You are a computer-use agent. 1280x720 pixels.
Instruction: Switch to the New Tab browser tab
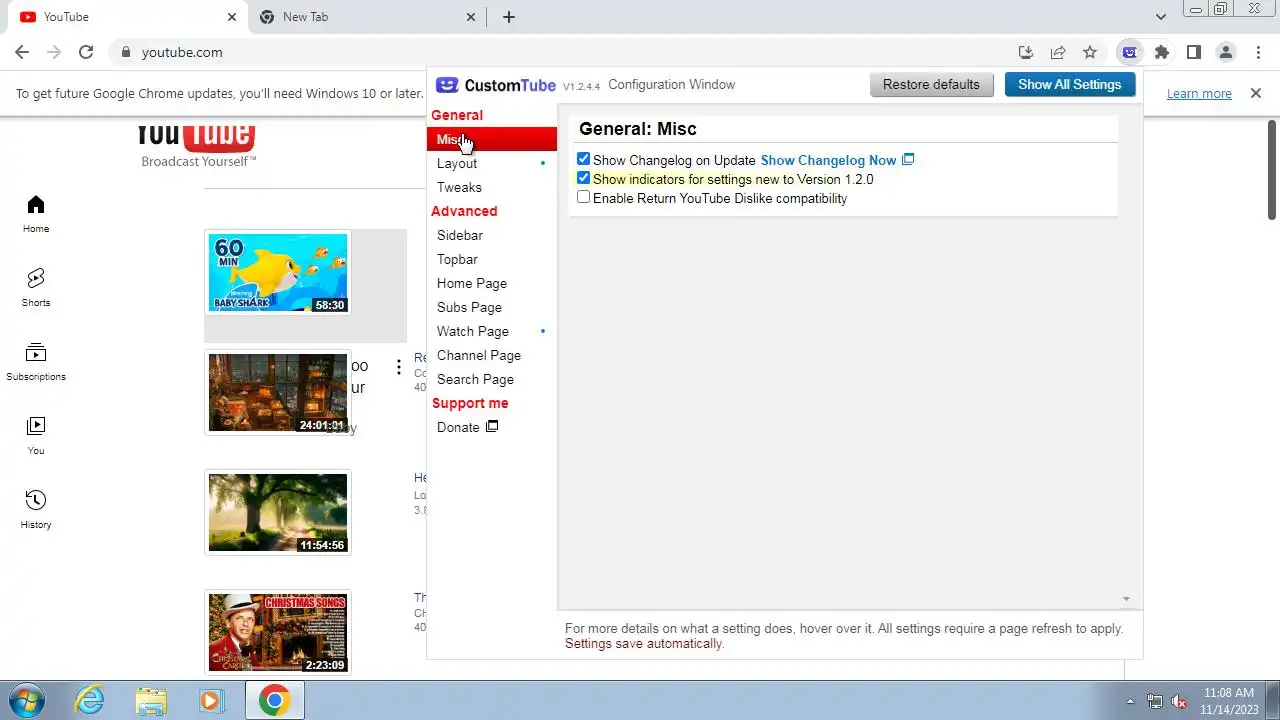(366, 17)
